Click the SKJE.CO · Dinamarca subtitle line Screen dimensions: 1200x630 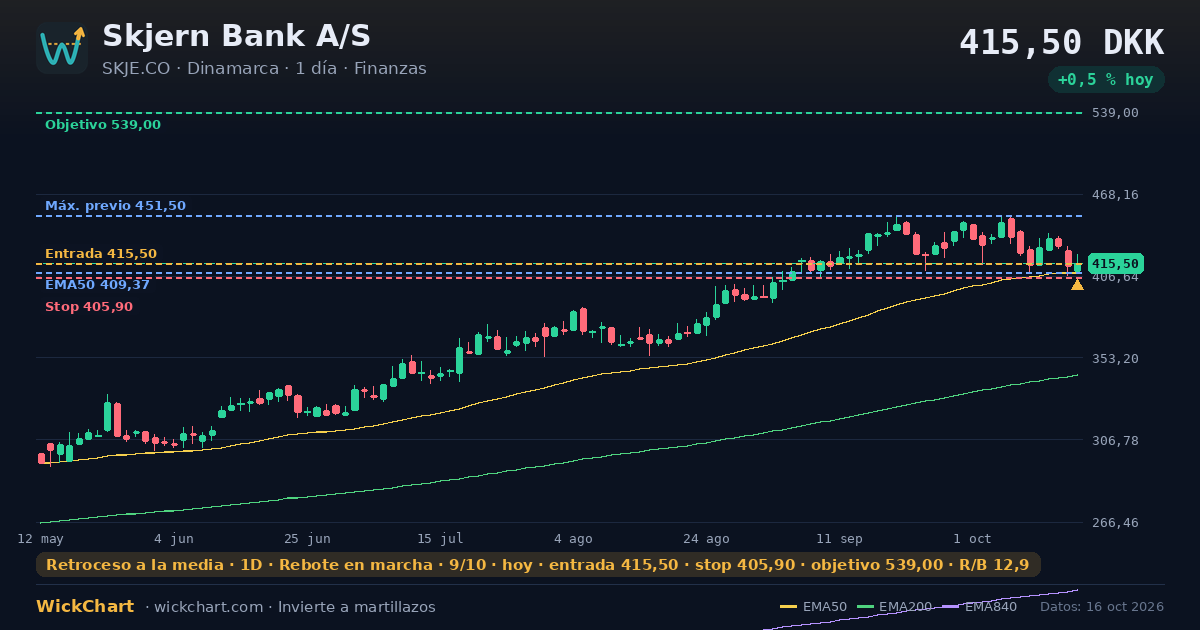(264, 69)
